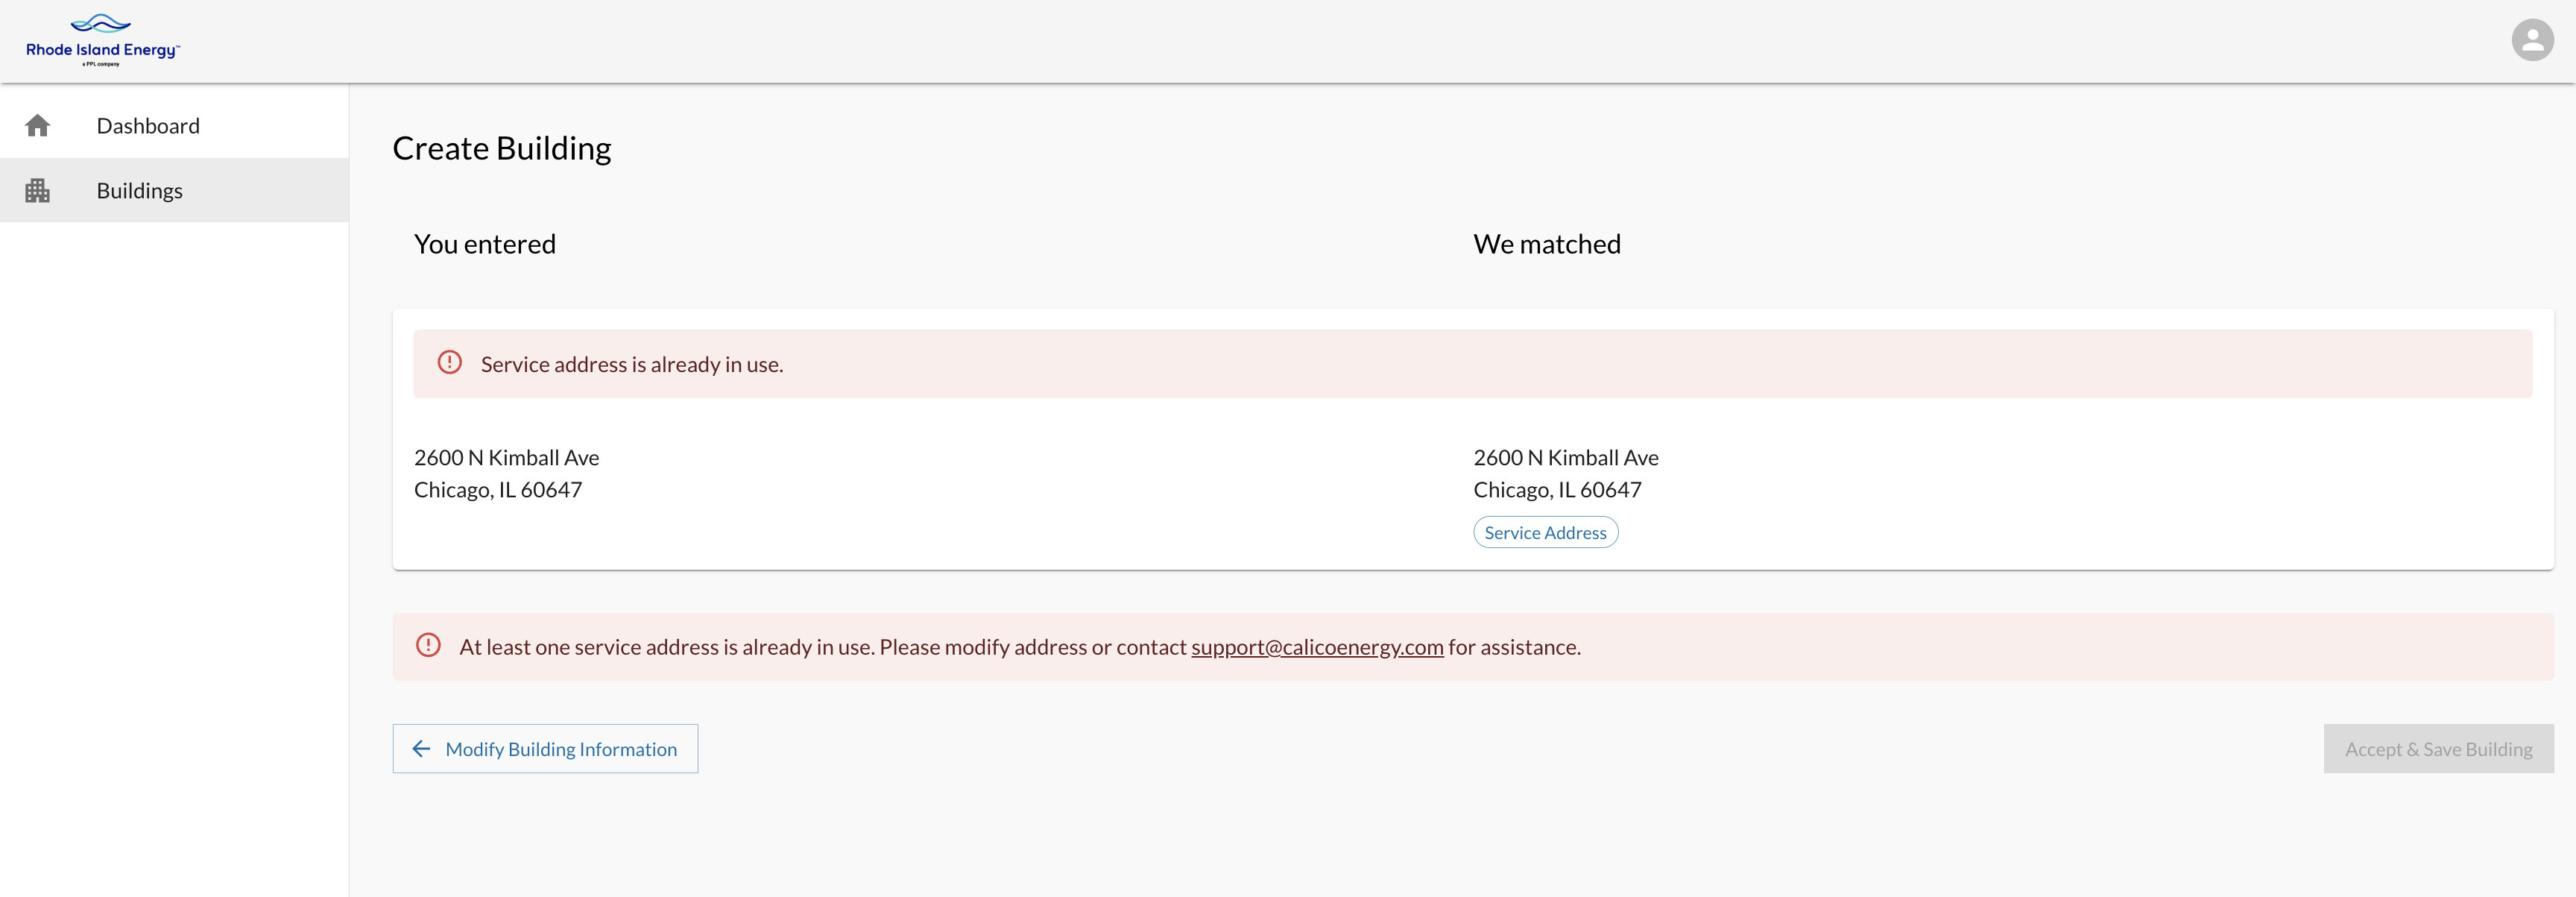The height and width of the screenshot is (897, 2576).
Task: Click the 'Service address is already in use' message
Action: click(632, 365)
